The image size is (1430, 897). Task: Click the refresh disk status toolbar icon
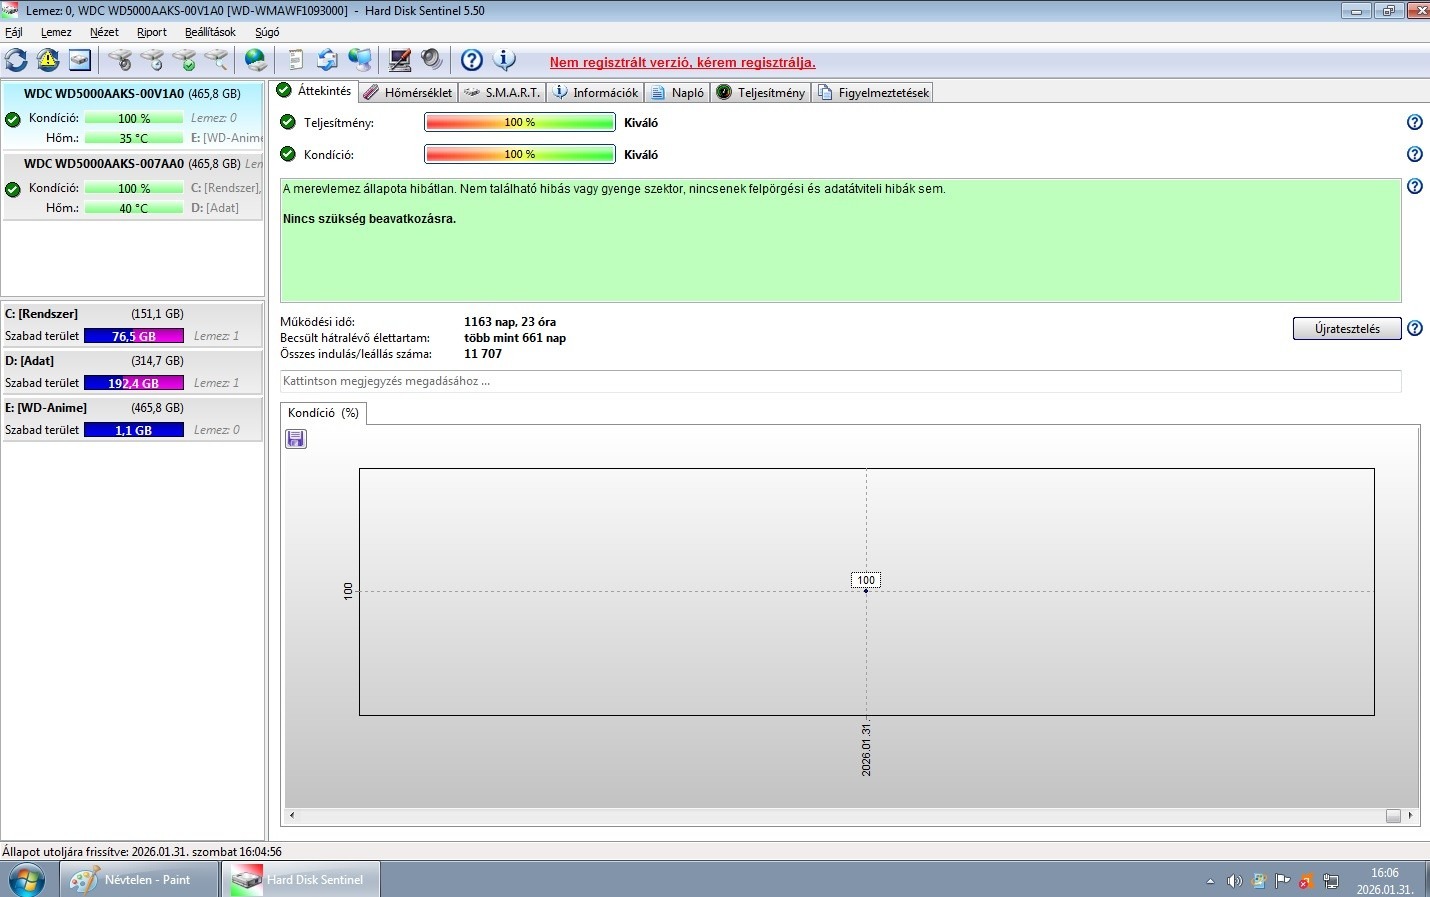17,60
